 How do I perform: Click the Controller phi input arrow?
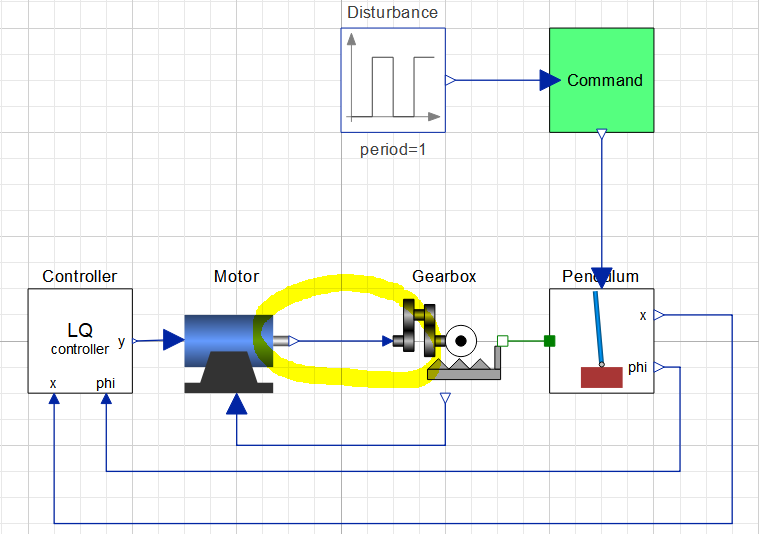pos(106,399)
